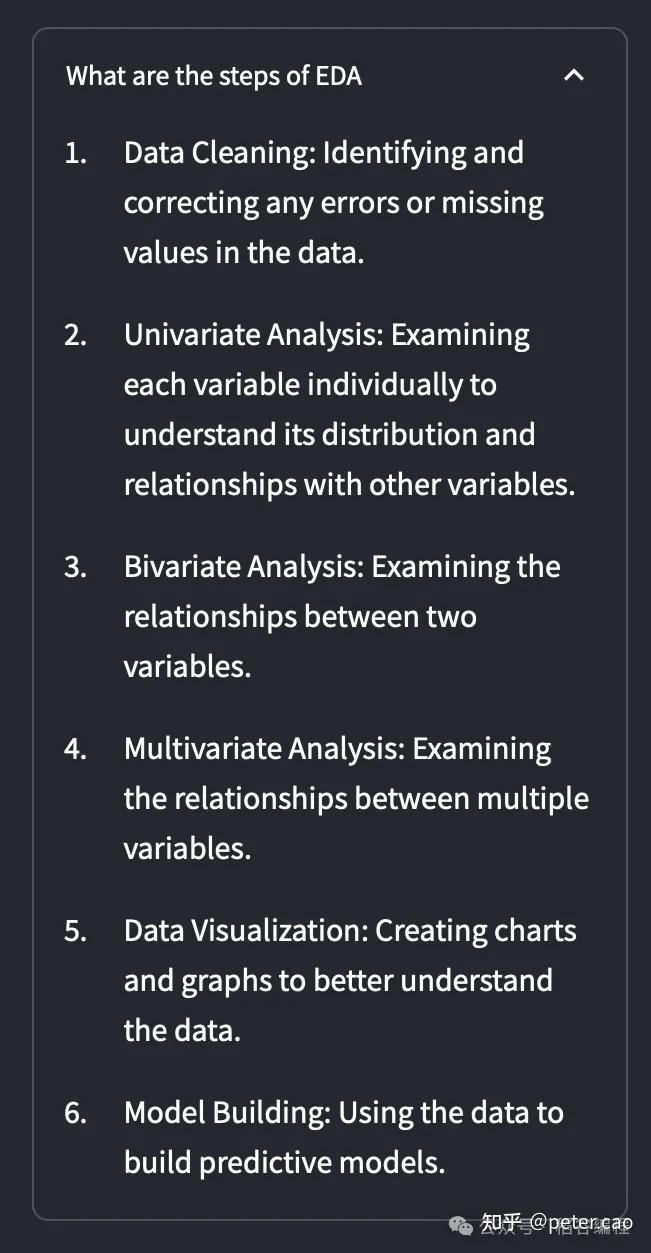This screenshot has height=1253, width=651.
Task: Click the WeChat logo in the watermark
Action: pos(463,1224)
